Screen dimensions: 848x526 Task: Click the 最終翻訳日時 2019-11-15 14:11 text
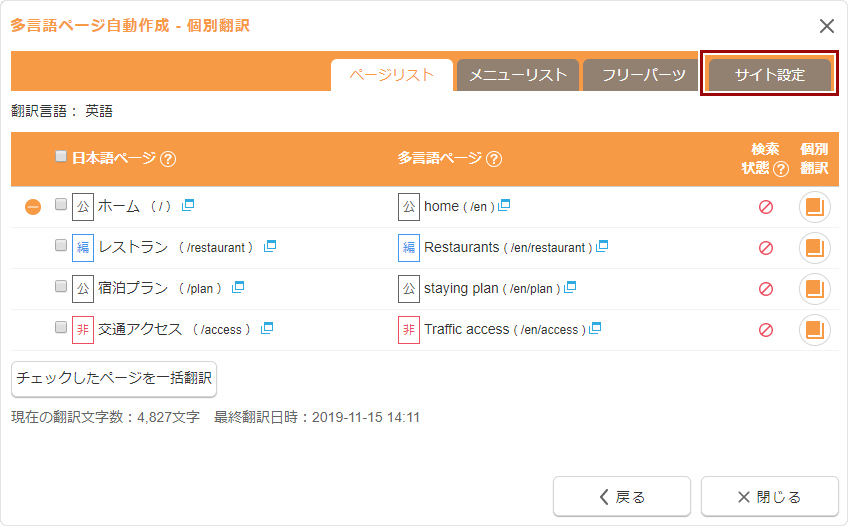point(317,417)
